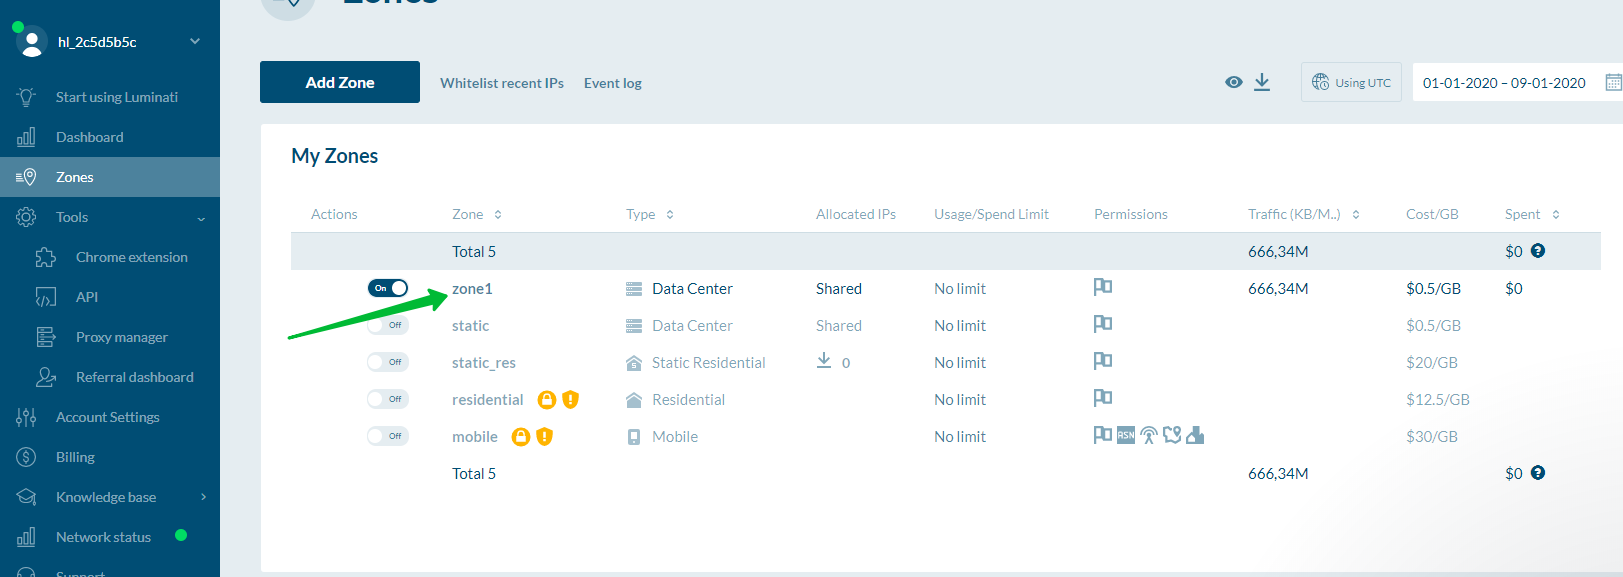The height and width of the screenshot is (577, 1623).
Task: Expand the account dropdown hl_2c5d5b5c
Action: point(195,41)
